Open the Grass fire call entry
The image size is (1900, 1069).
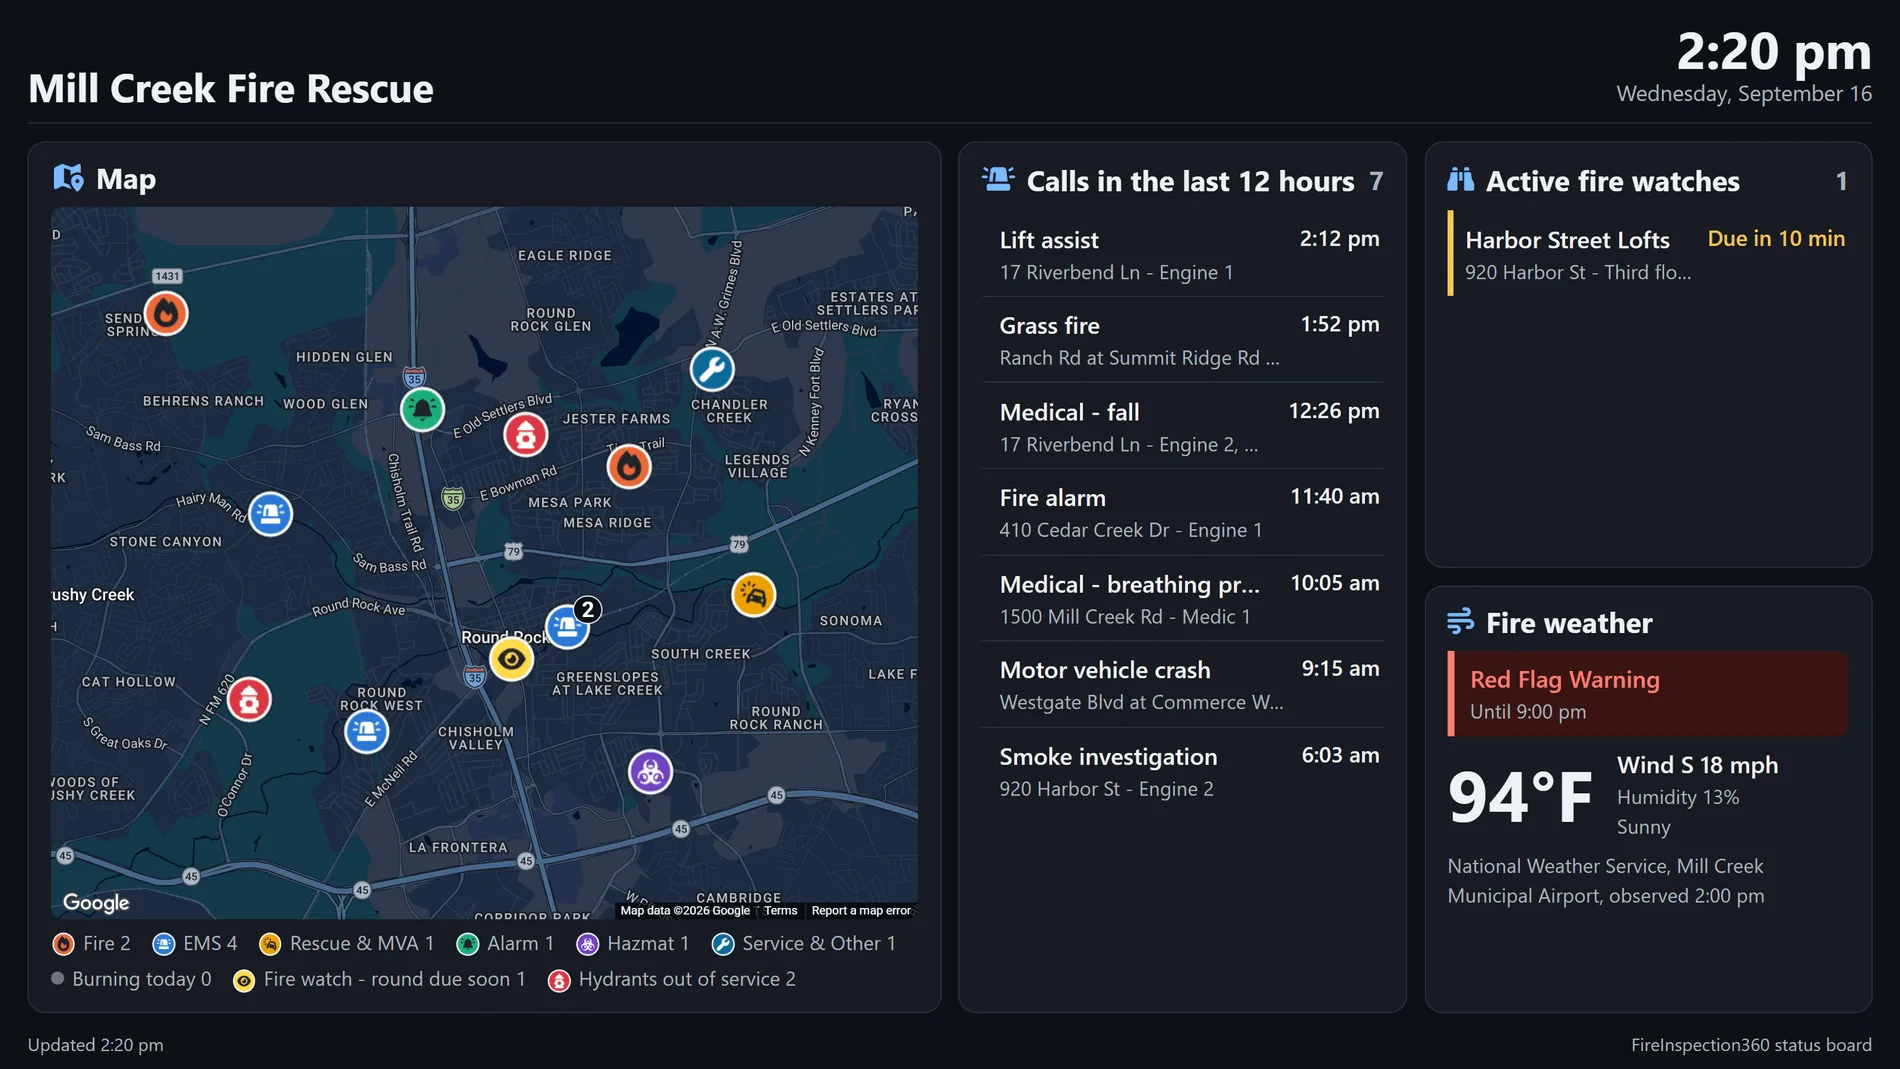(1183, 341)
